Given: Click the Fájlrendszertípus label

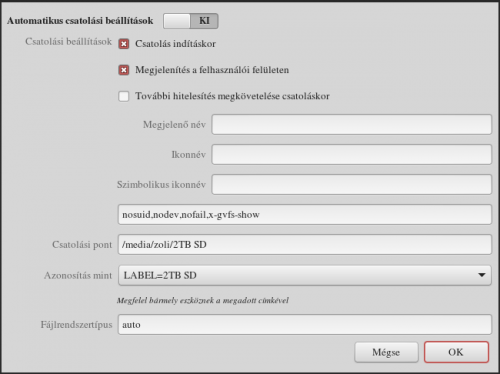Looking at the screenshot, I should coord(76,325).
